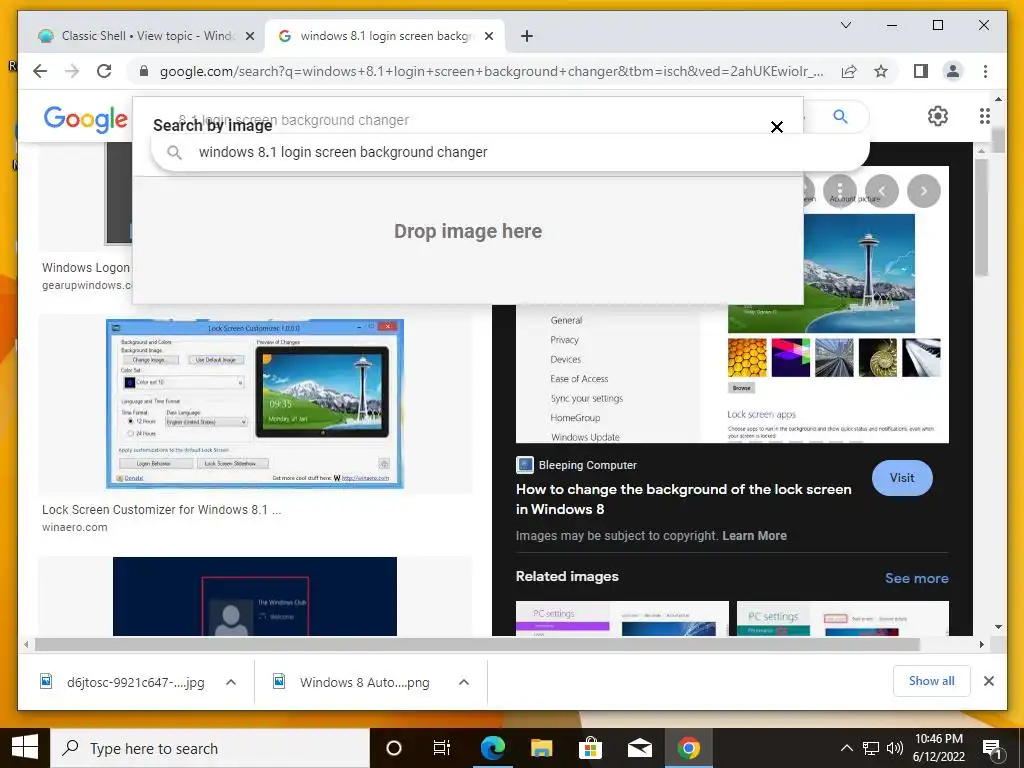This screenshot has height=768, width=1024.
Task: Switch to the windows 8.1 login screen tab
Action: click(385, 36)
